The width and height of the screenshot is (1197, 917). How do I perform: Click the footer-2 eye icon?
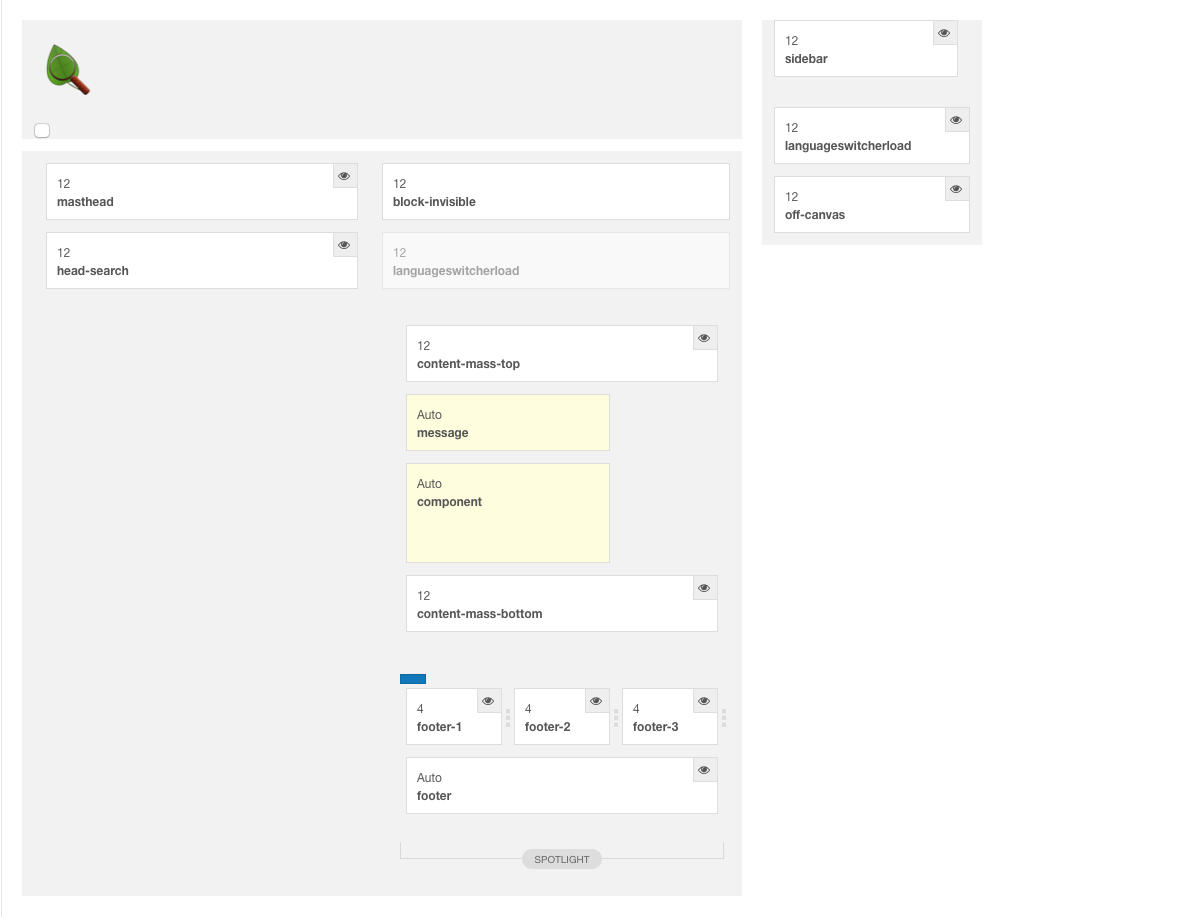(596, 701)
